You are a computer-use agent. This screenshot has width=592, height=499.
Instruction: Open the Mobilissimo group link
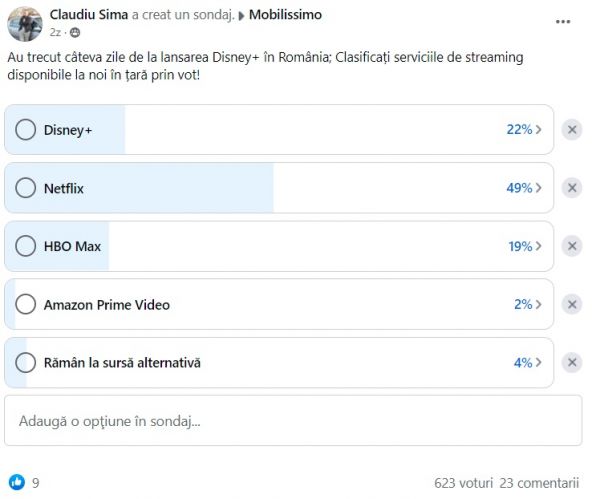pos(285,15)
